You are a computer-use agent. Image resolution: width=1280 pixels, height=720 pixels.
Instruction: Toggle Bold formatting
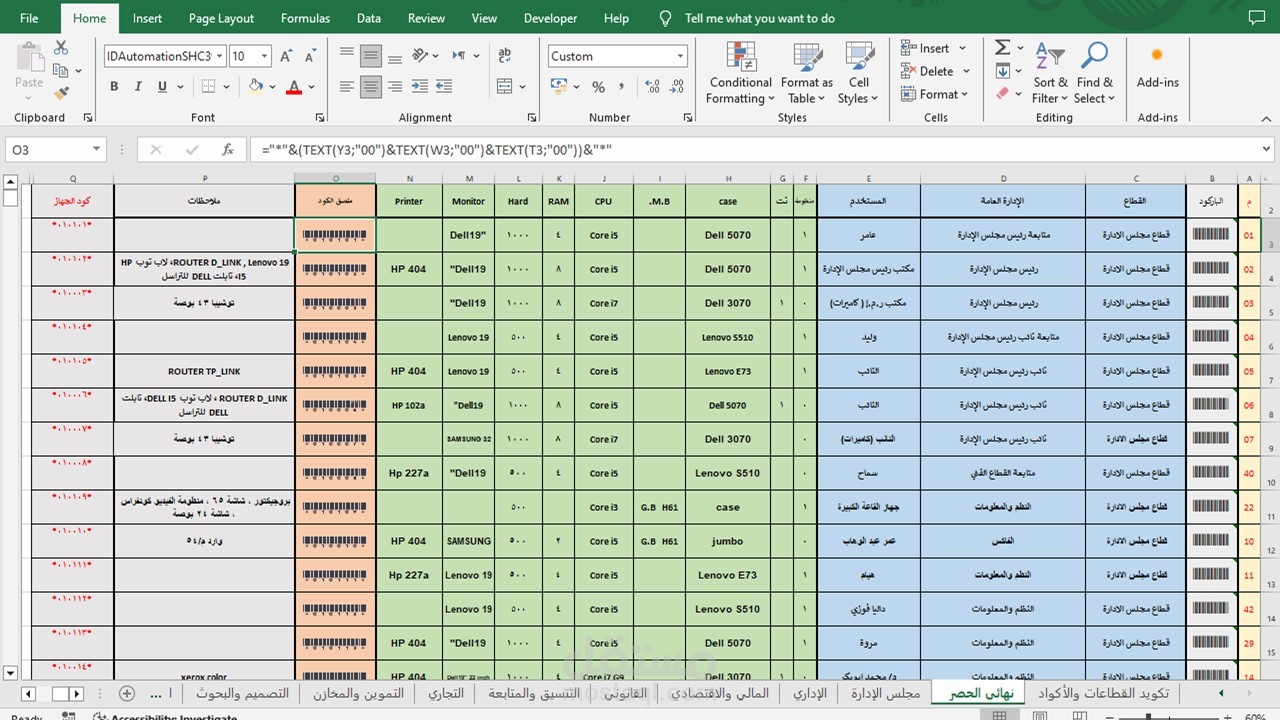[114, 87]
